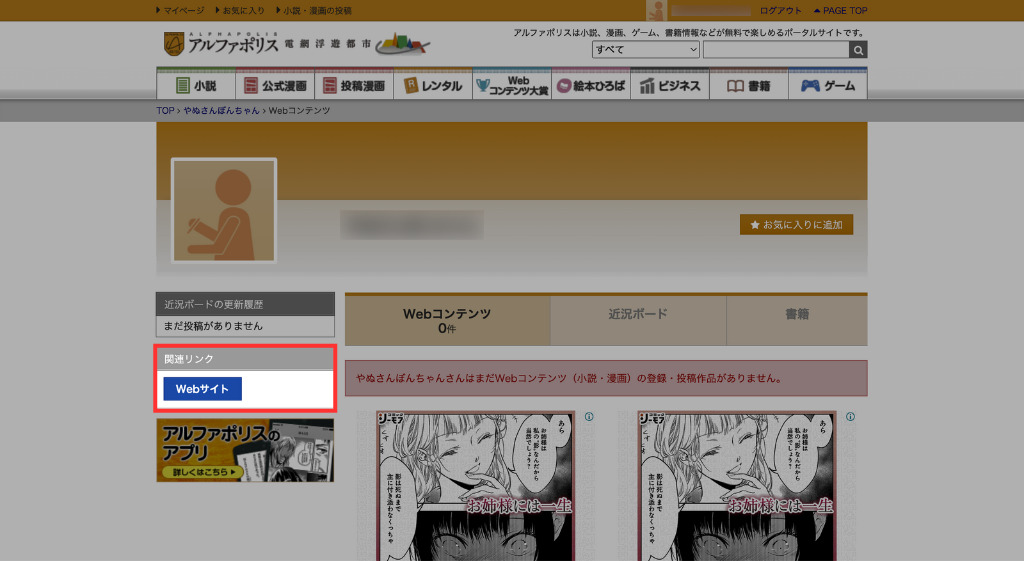Click the floating city logo illustration in header

click(402, 44)
